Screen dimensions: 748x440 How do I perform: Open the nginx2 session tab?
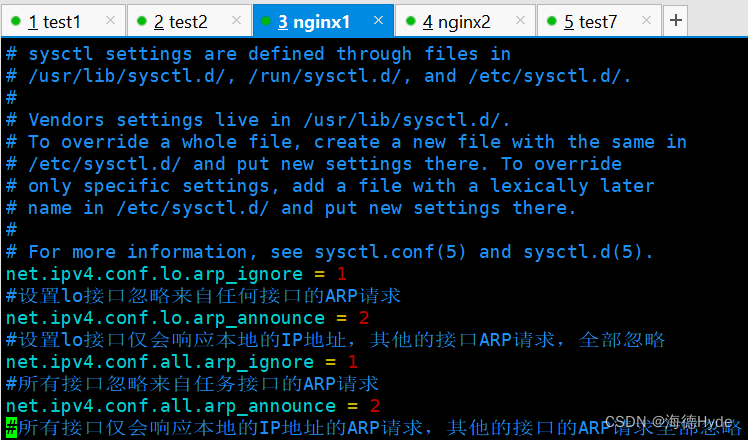tap(457, 21)
